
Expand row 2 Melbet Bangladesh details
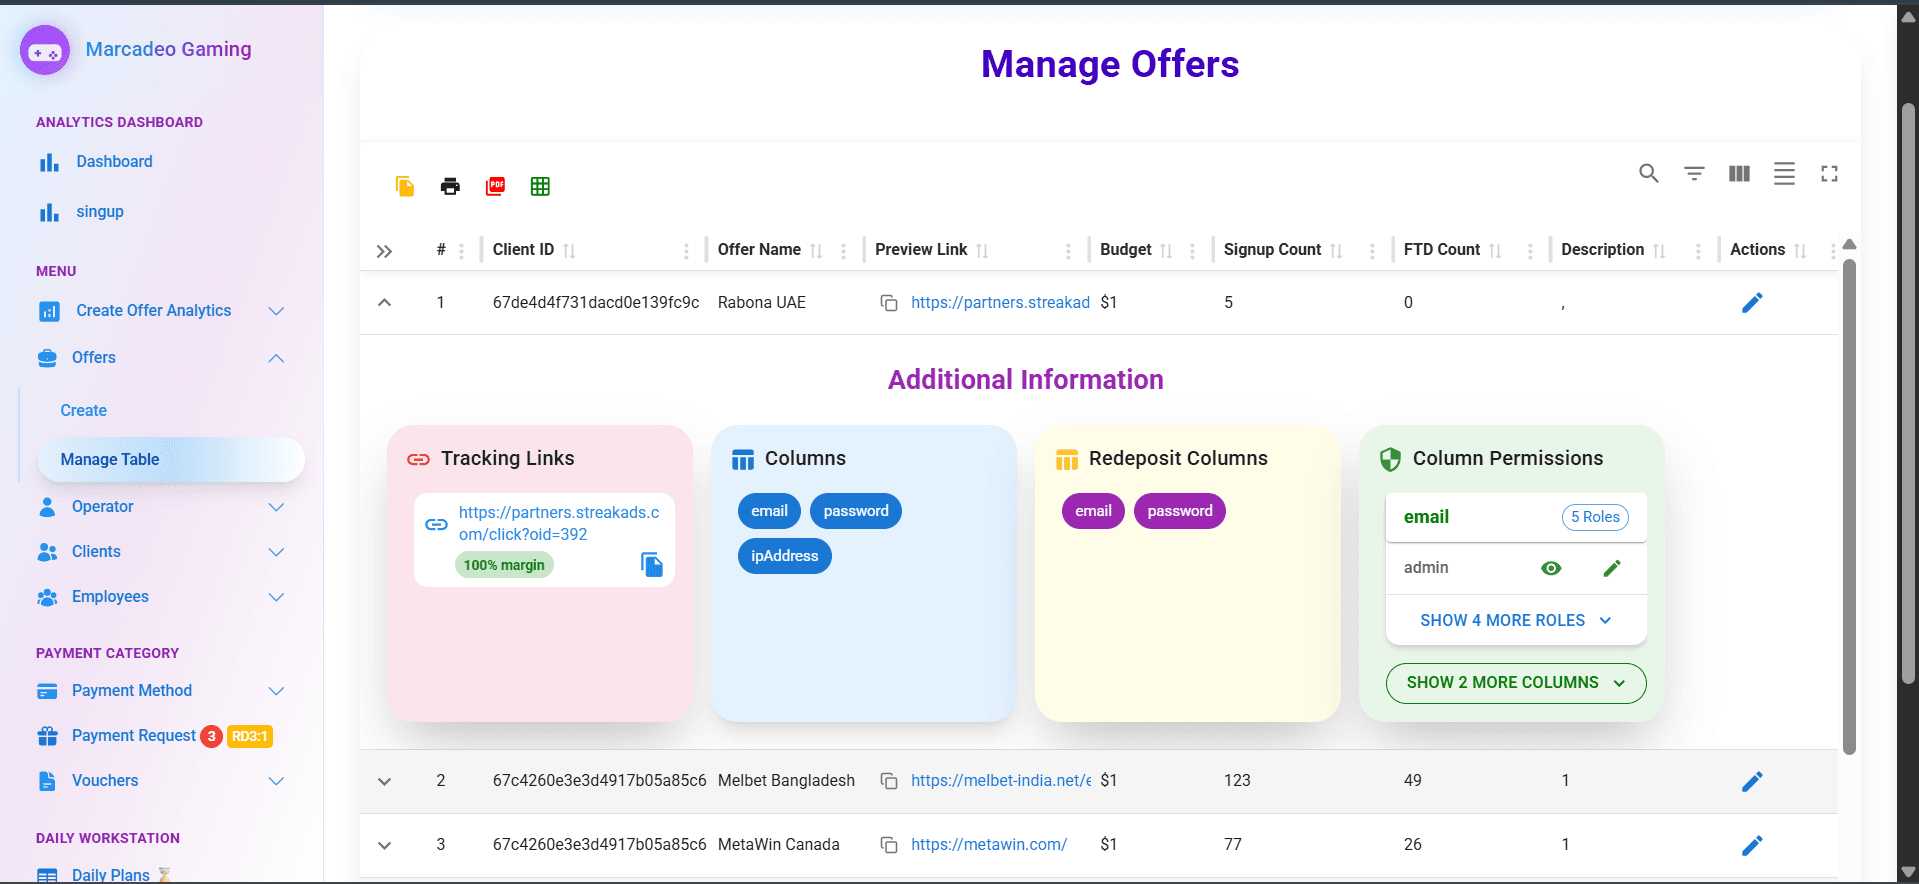(x=384, y=781)
